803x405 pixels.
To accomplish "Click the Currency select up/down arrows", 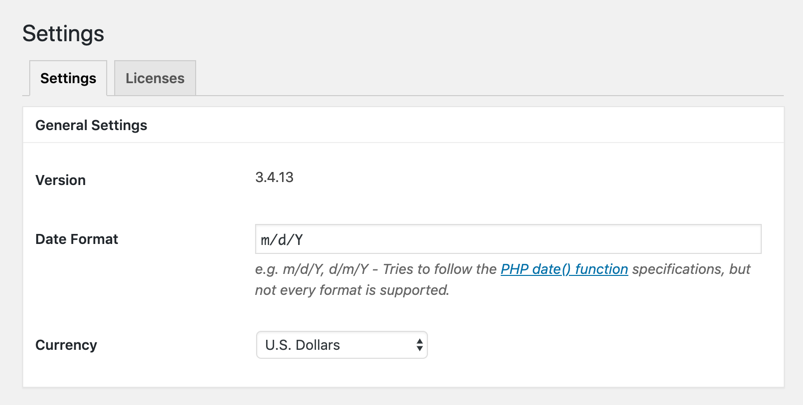I will tap(419, 345).
